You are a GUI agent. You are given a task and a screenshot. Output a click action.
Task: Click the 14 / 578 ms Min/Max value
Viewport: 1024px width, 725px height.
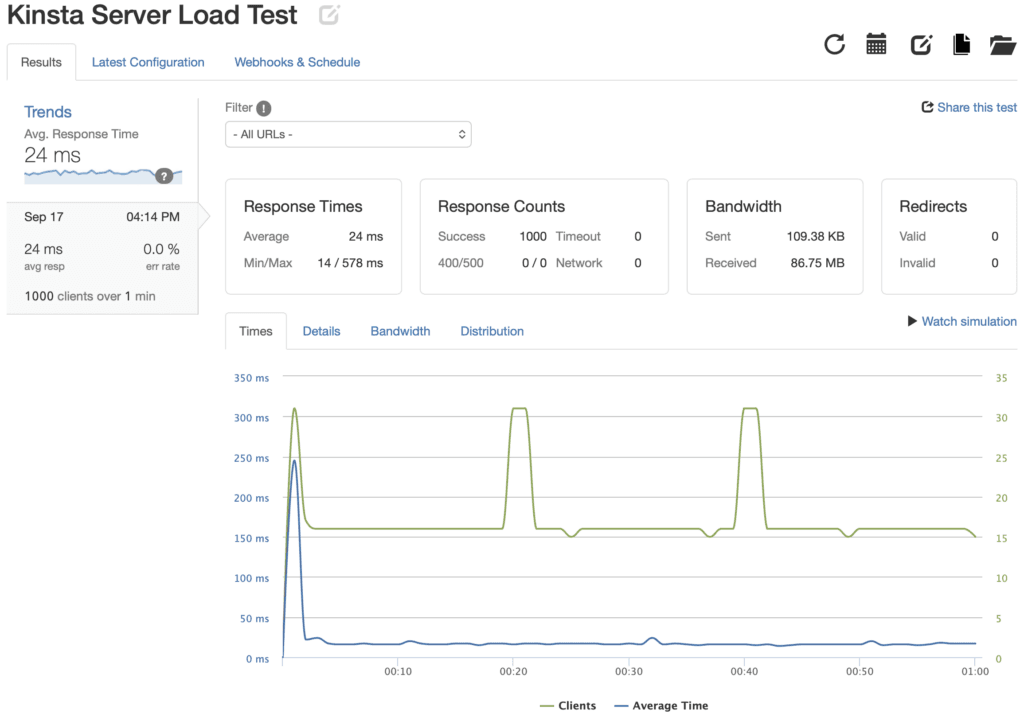[x=350, y=263]
